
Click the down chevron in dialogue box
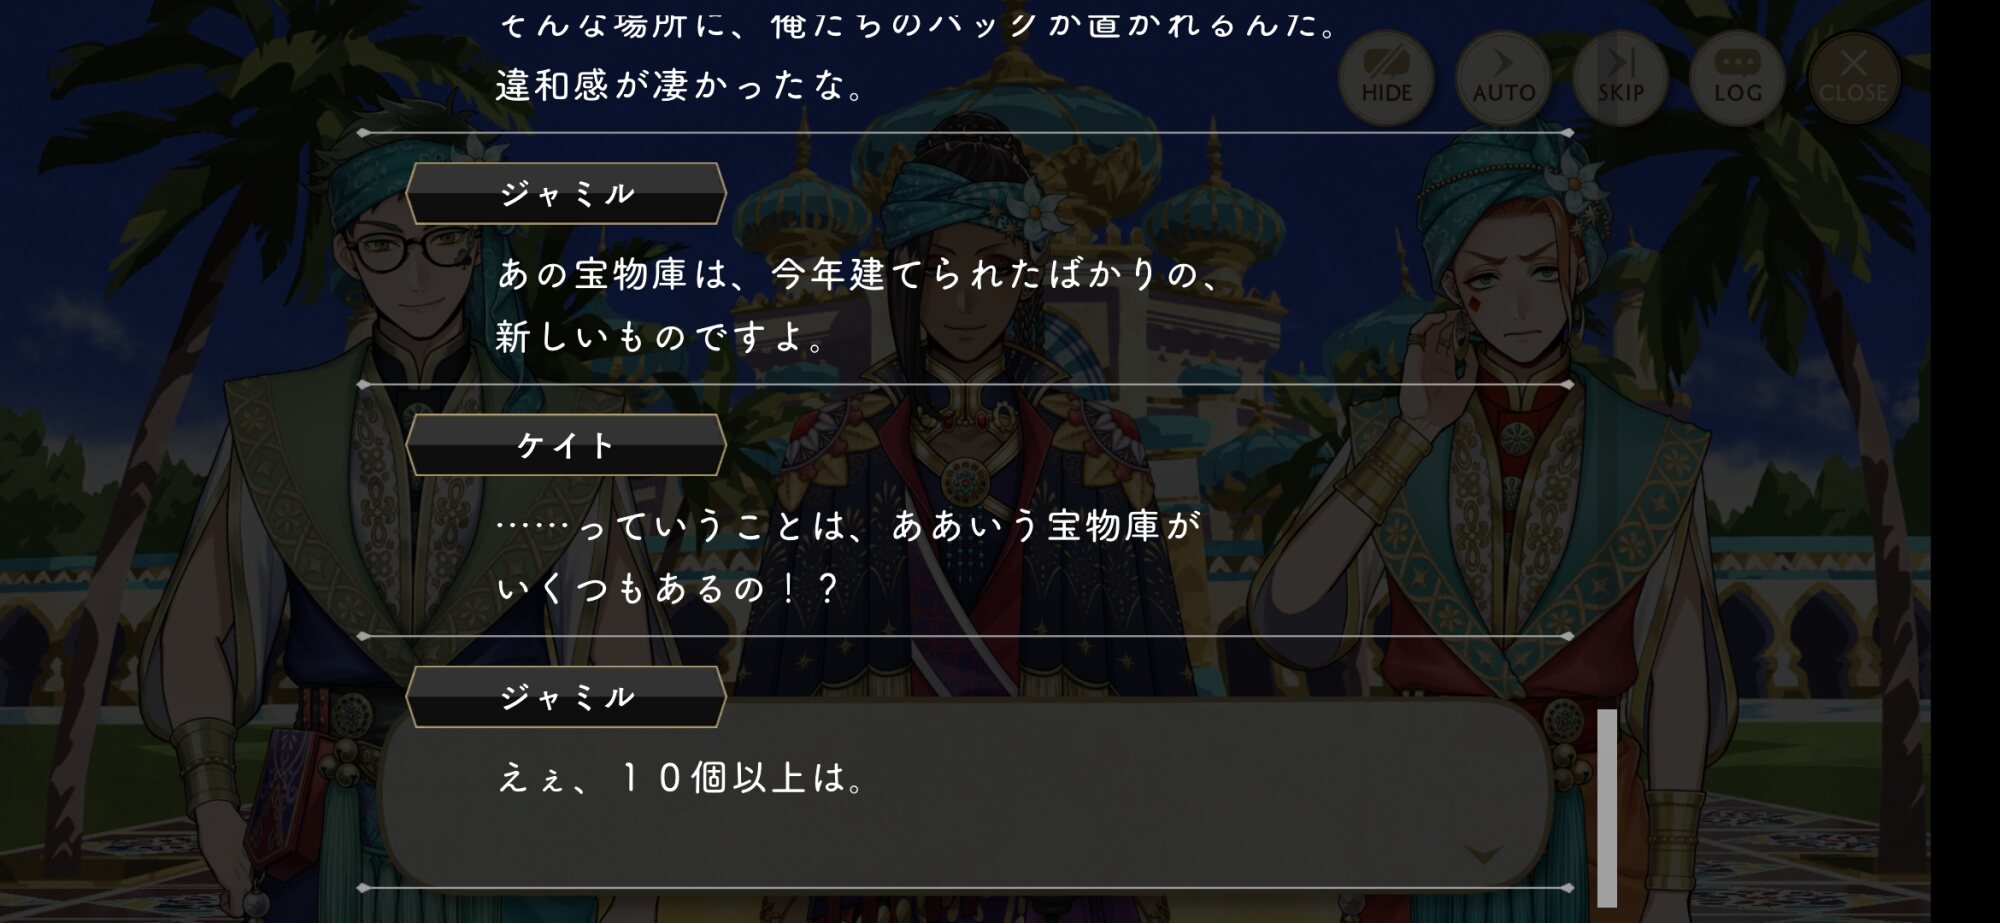pyautogui.click(x=1483, y=854)
